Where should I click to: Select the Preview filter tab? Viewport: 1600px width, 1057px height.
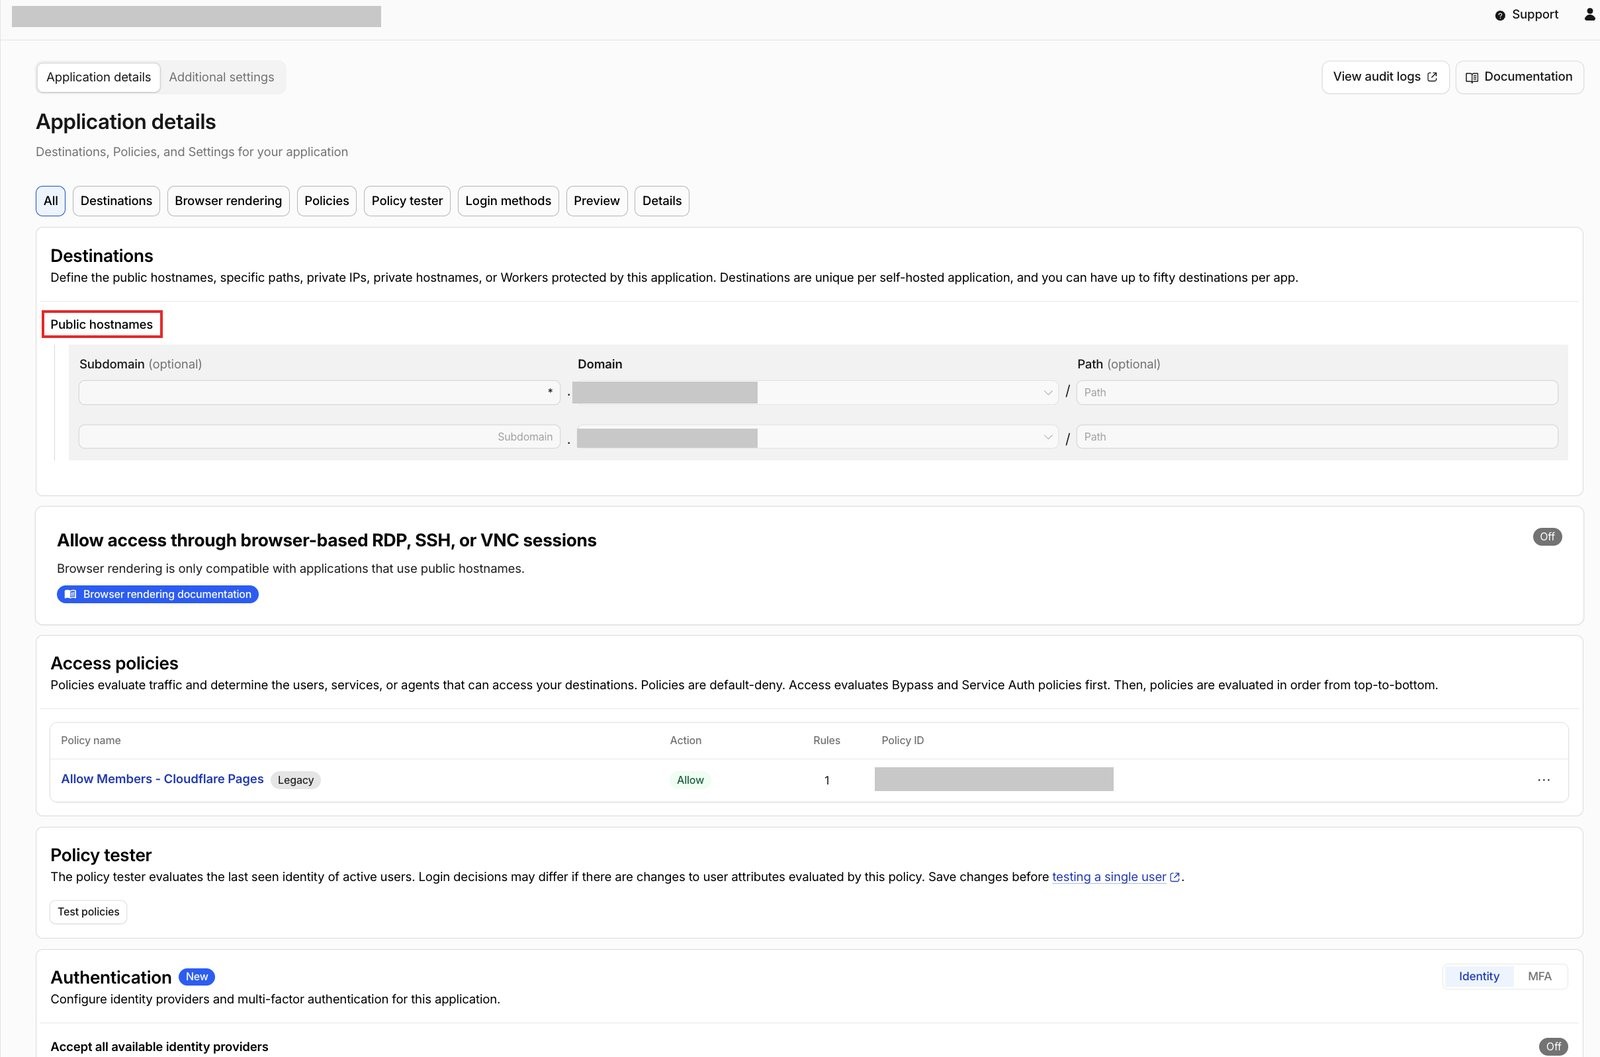(597, 201)
